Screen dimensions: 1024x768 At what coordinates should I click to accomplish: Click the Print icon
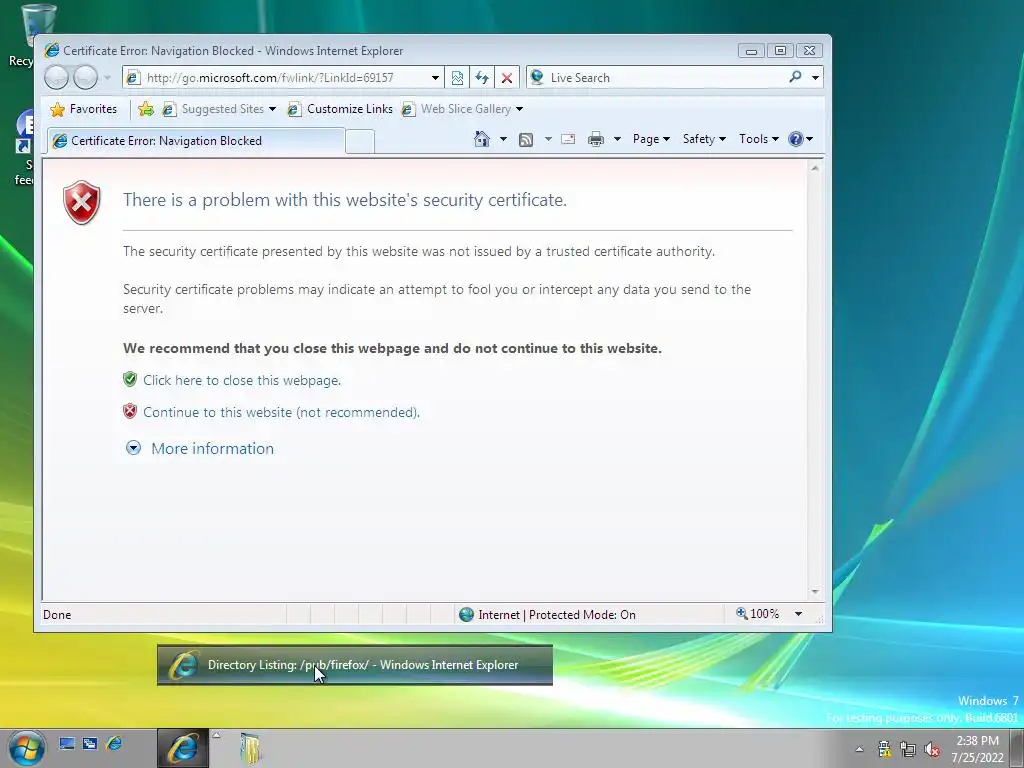596,139
